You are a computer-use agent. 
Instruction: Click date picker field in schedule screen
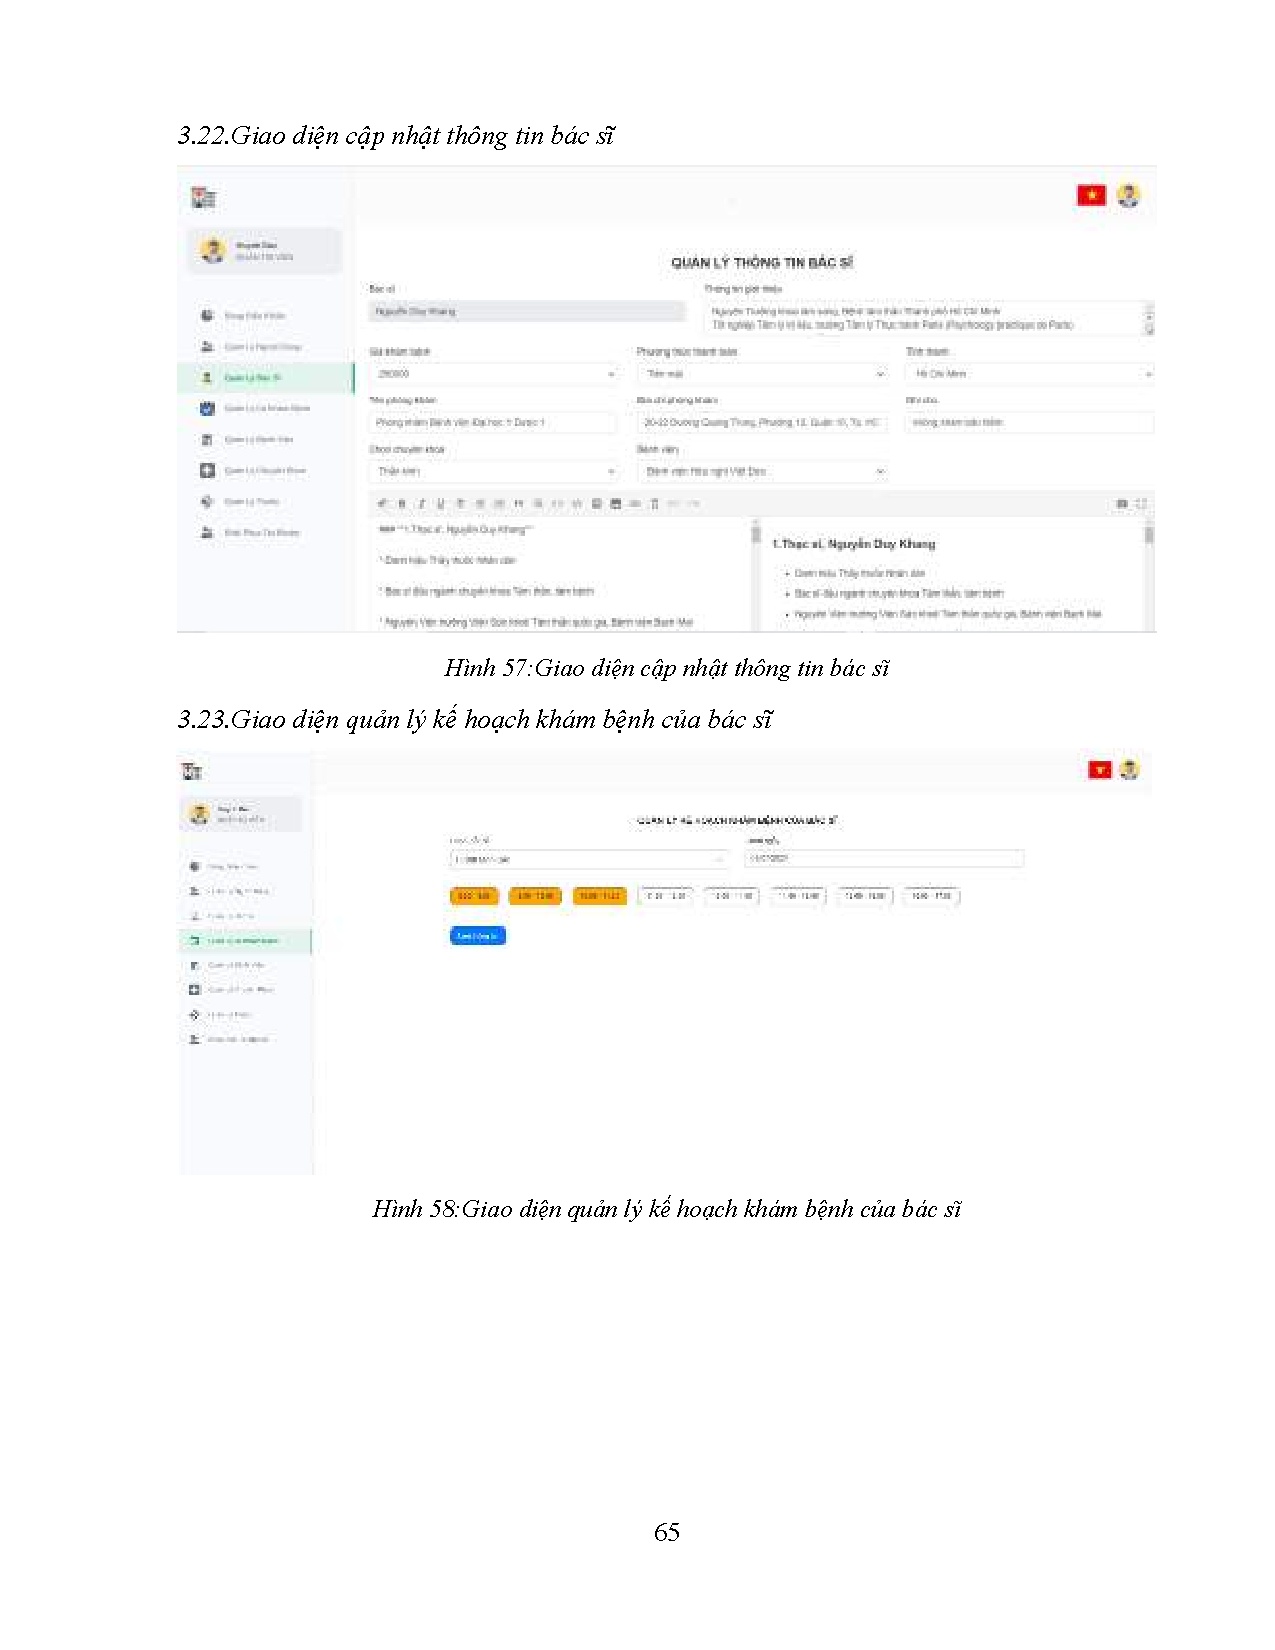tap(884, 858)
